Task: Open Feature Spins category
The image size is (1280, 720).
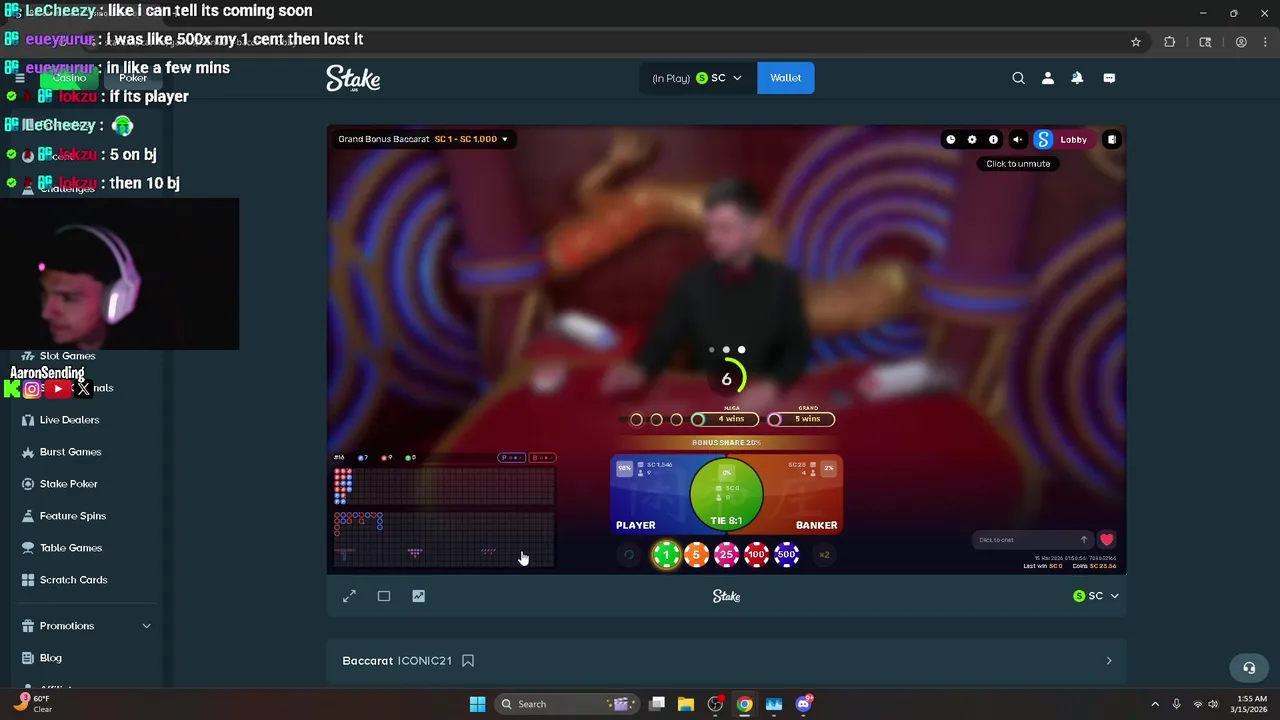Action: 72,516
